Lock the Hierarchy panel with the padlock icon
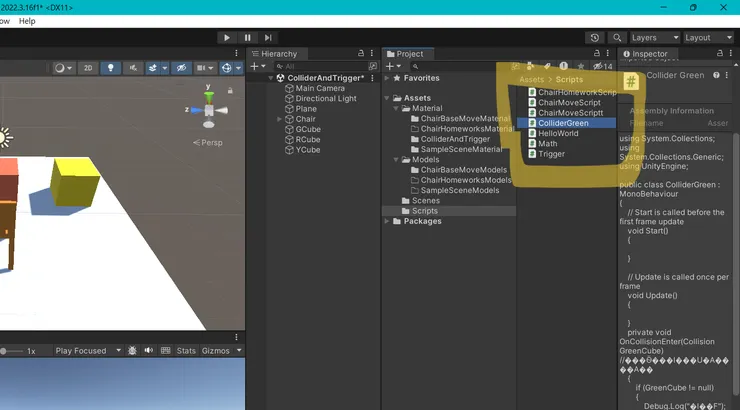The height and width of the screenshot is (410, 740). pyautogui.click(x=361, y=53)
